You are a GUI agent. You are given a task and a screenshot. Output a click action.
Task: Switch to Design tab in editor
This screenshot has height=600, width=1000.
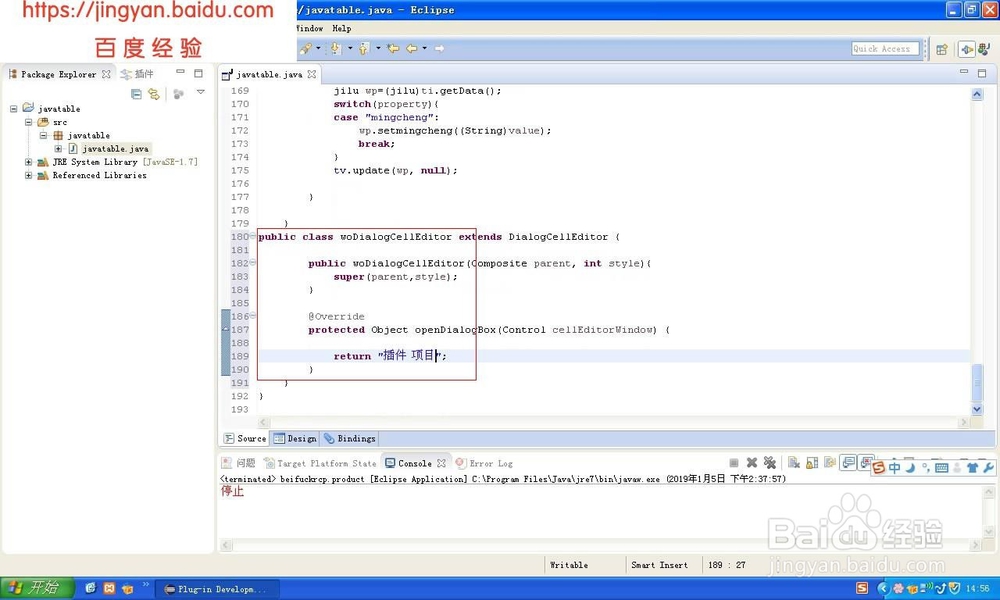tap(295, 439)
